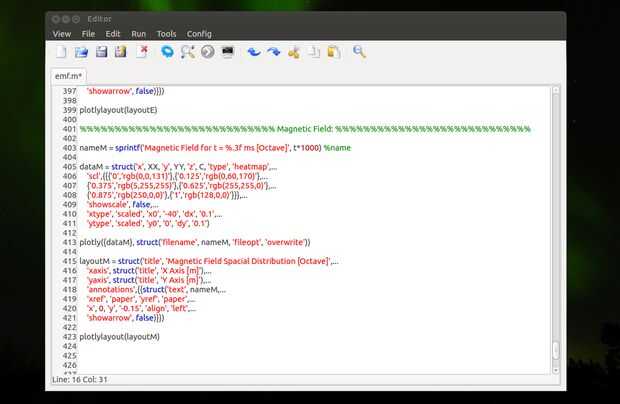Click the magnifier-with-nodes debug icon

click(187, 52)
